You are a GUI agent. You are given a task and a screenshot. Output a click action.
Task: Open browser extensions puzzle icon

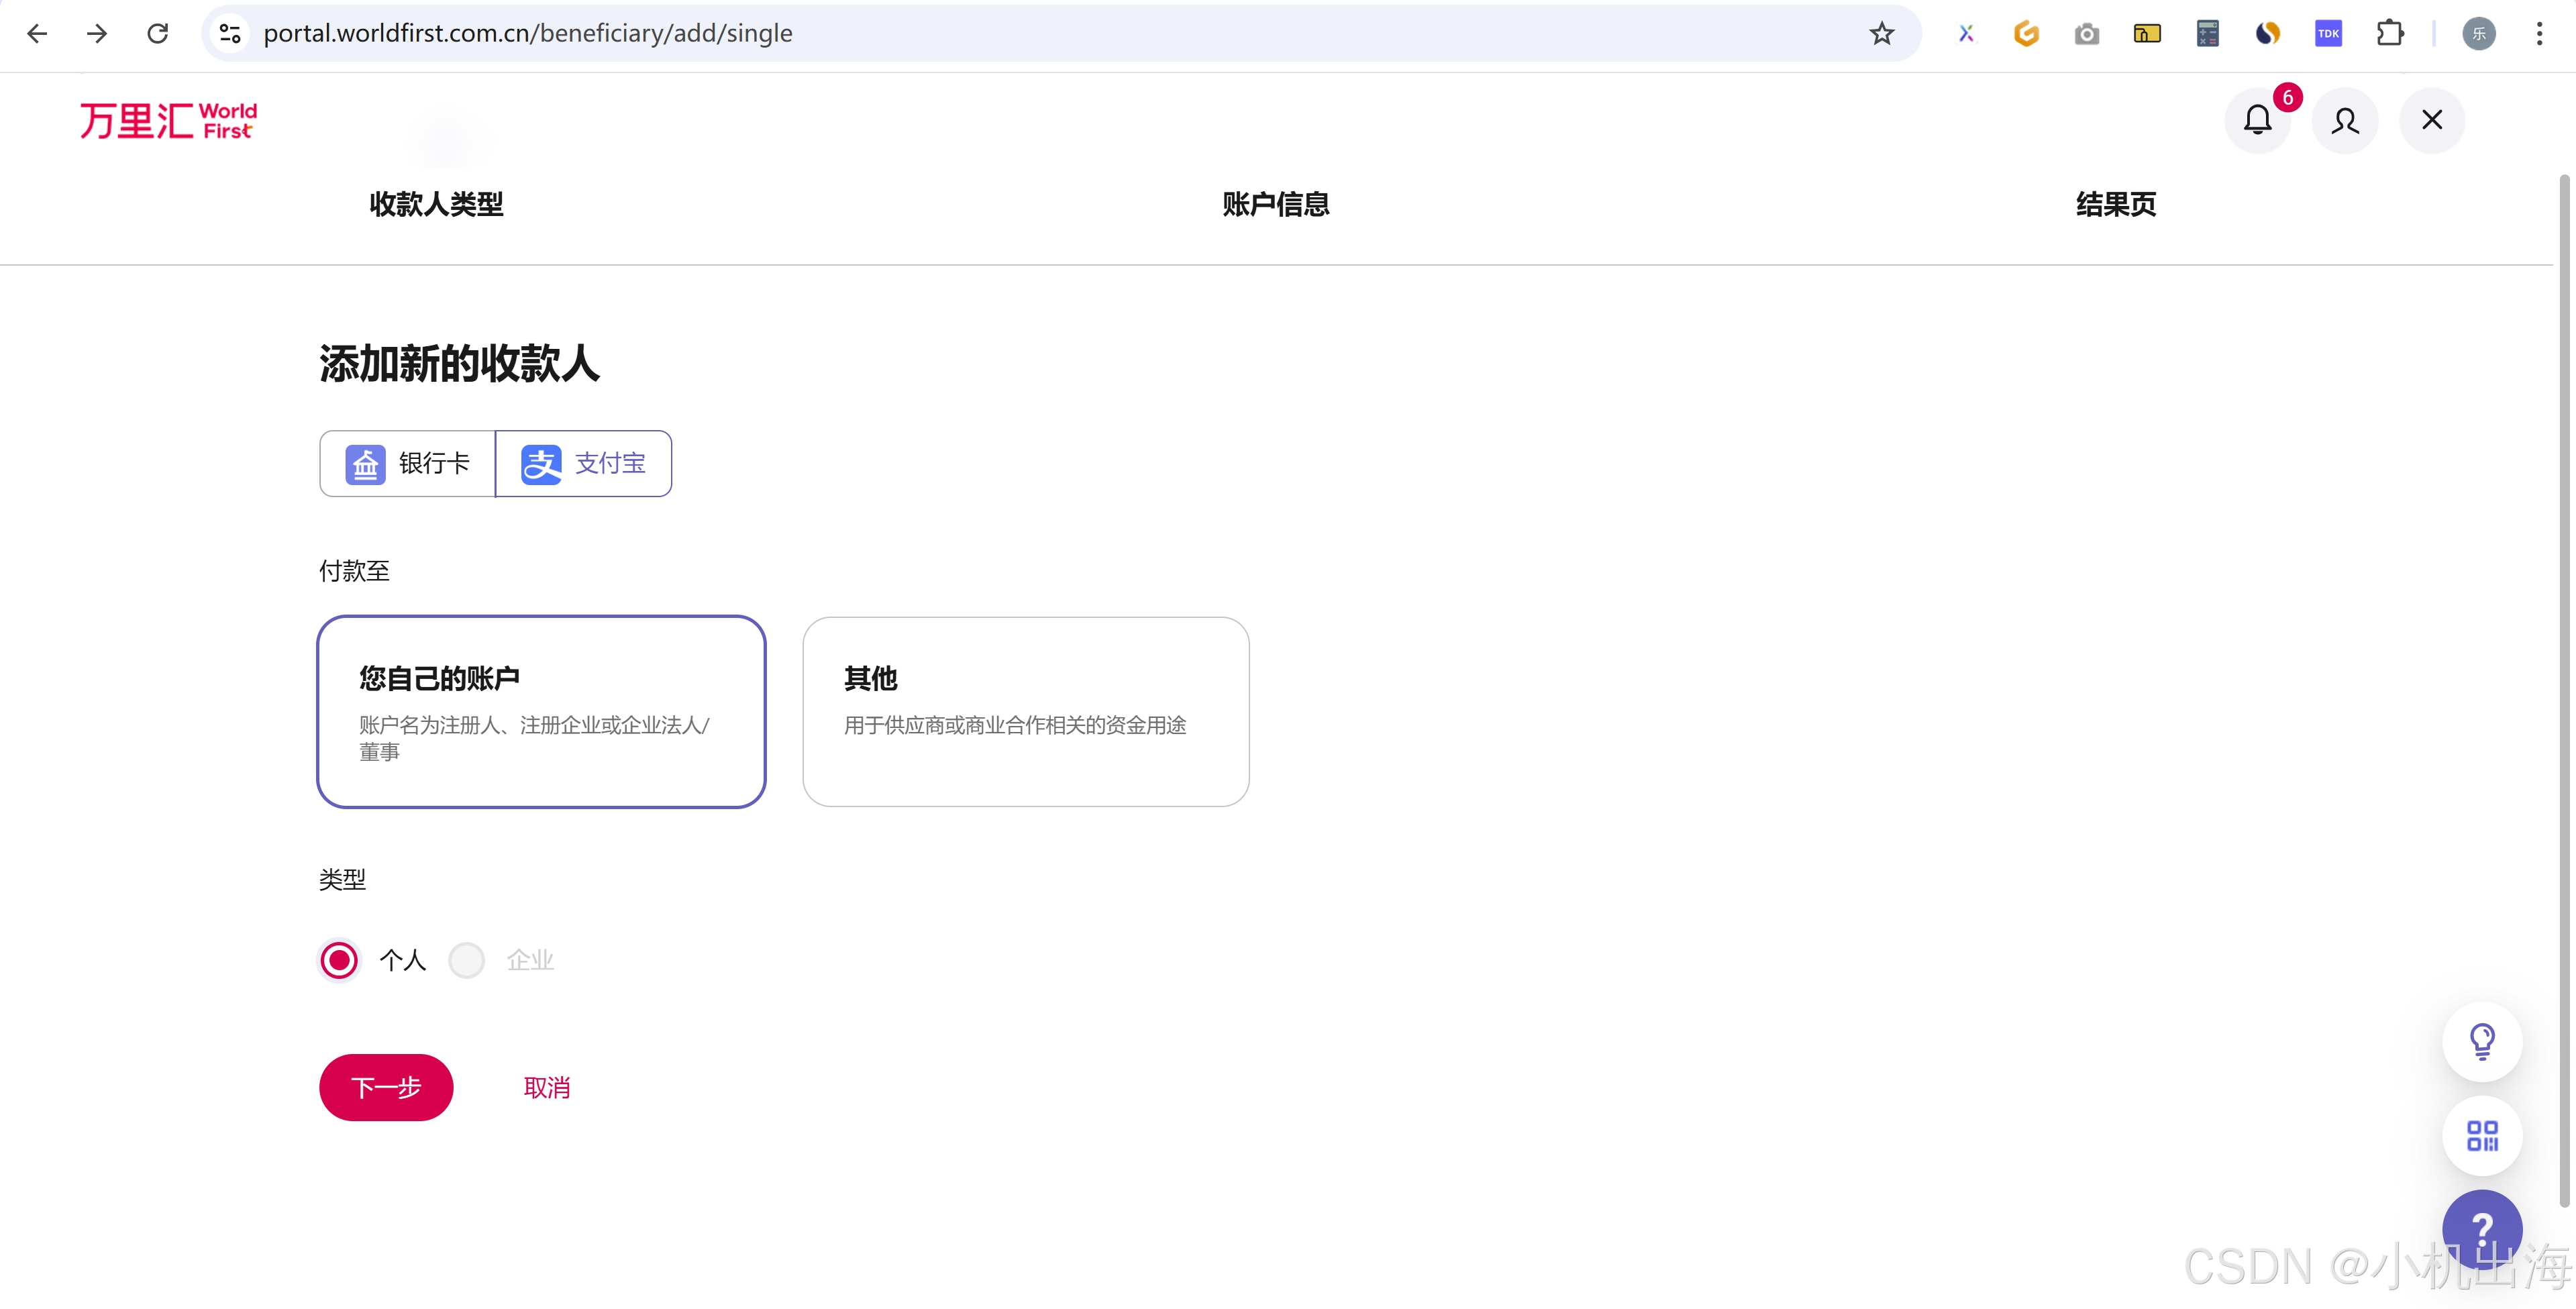coord(2389,33)
